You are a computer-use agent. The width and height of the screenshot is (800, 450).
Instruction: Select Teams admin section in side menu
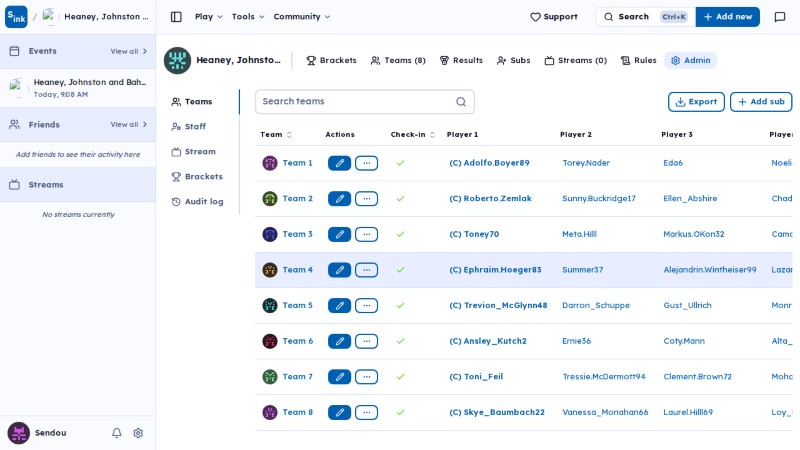[192, 102]
